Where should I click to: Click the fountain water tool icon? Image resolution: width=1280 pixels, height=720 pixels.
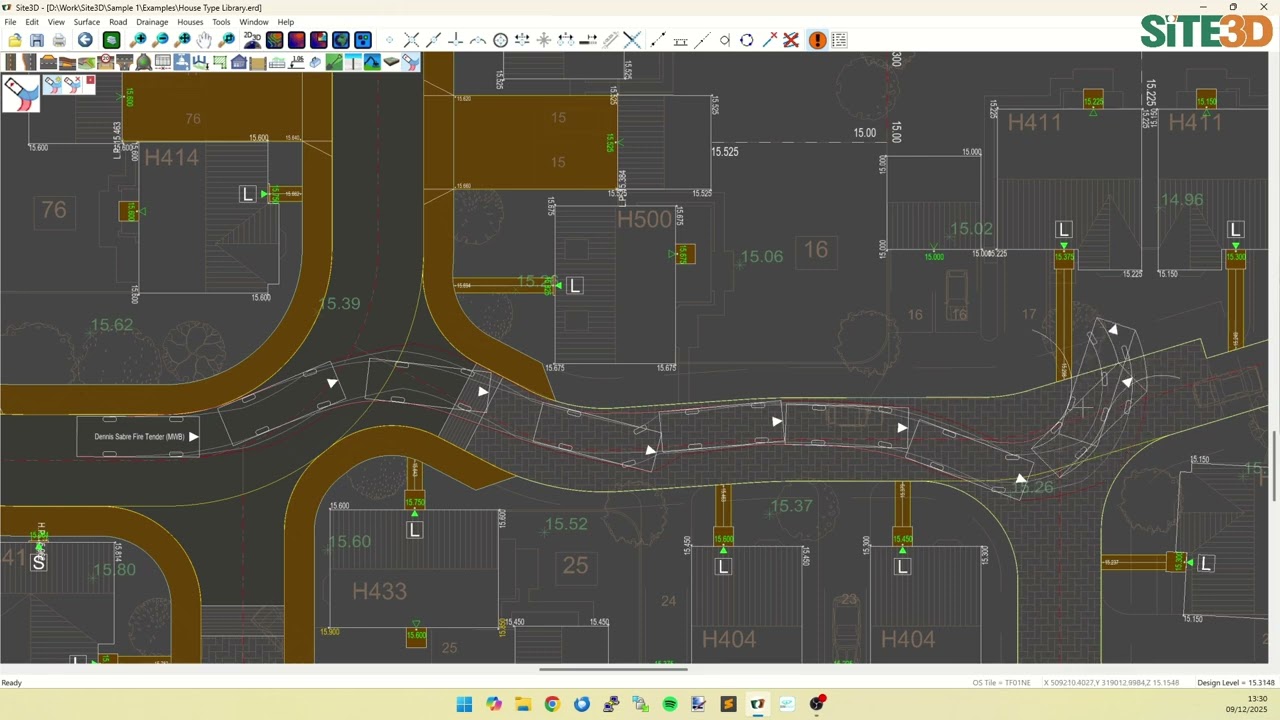(x=182, y=62)
